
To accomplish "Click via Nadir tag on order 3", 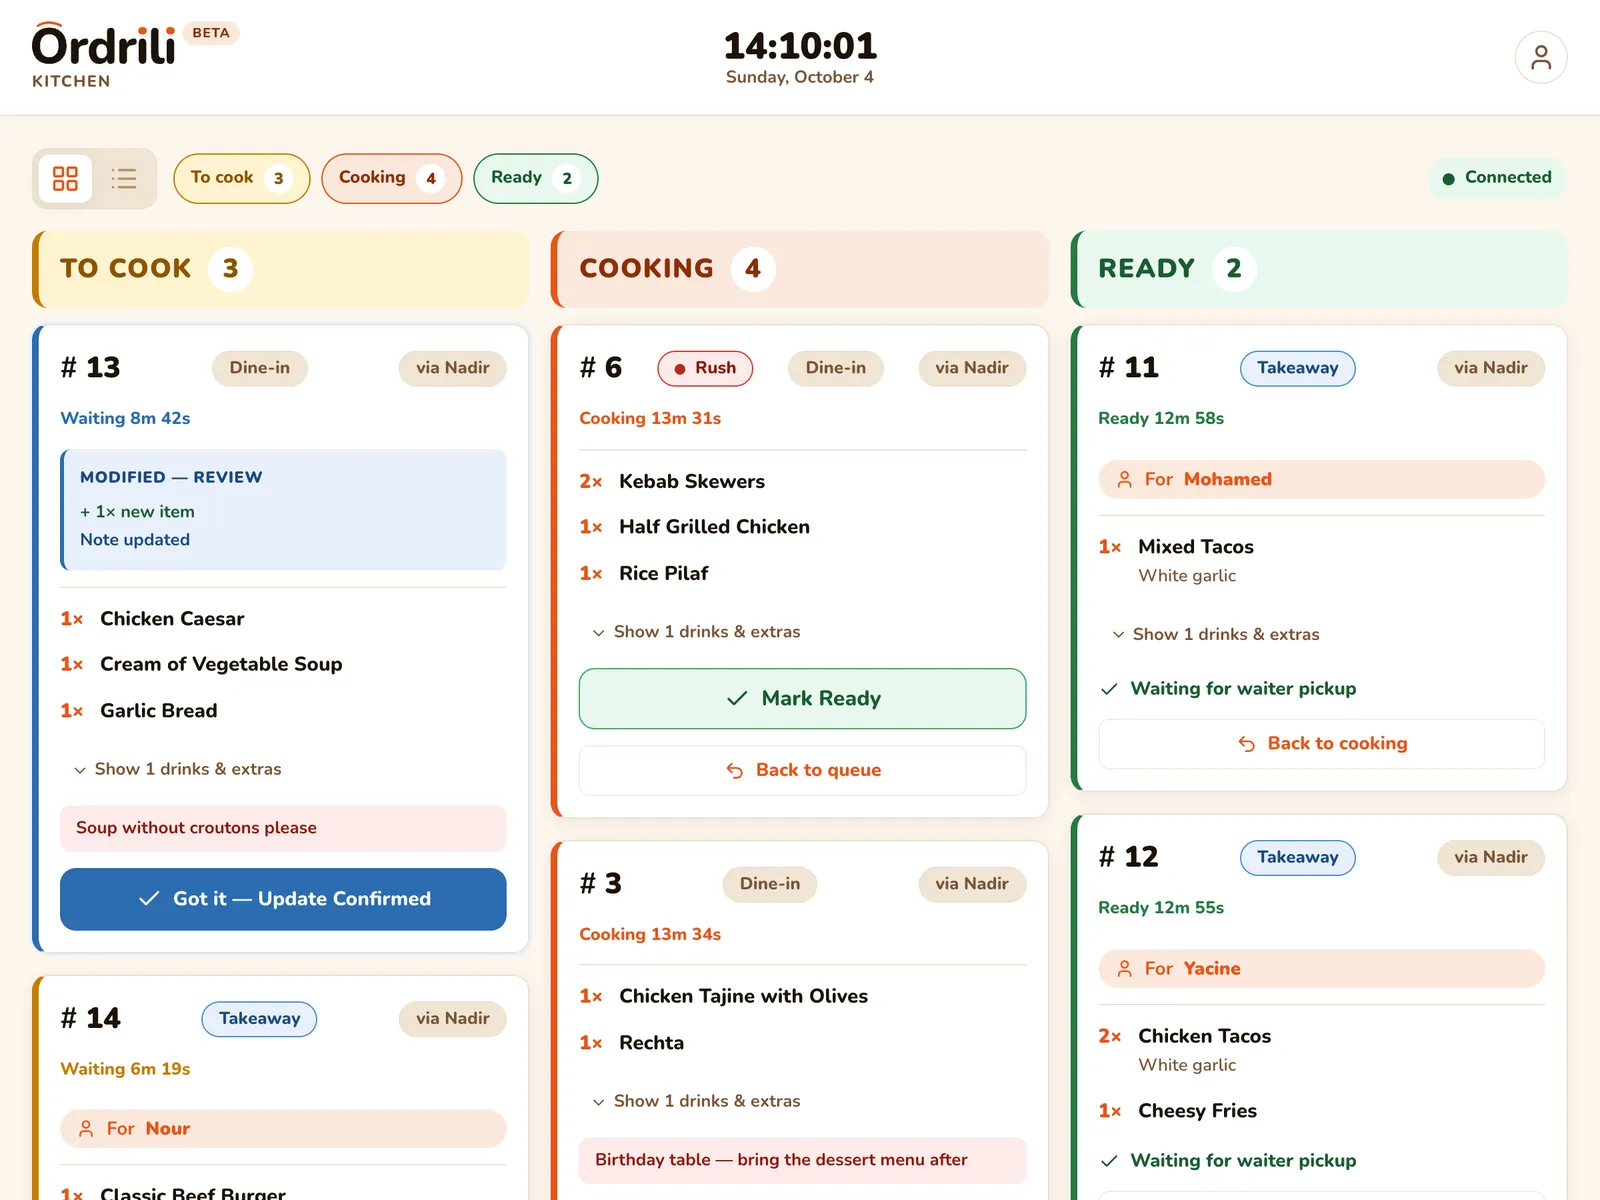I will click(x=972, y=884).
